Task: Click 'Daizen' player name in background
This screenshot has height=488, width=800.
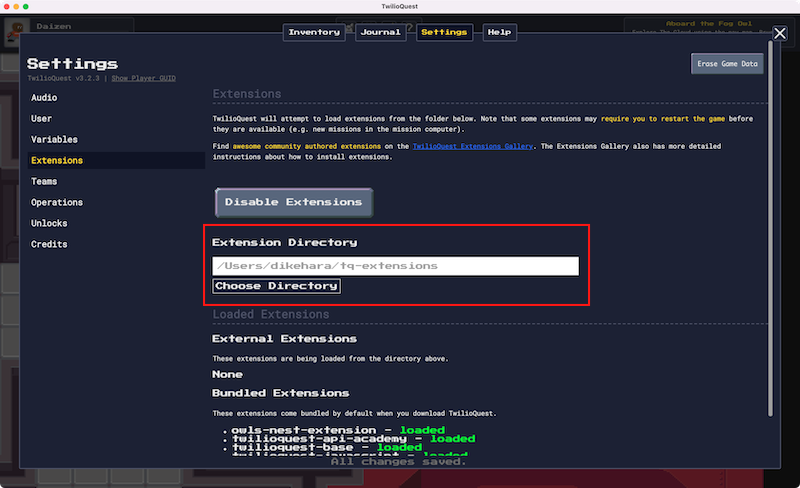Action: coord(54,27)
